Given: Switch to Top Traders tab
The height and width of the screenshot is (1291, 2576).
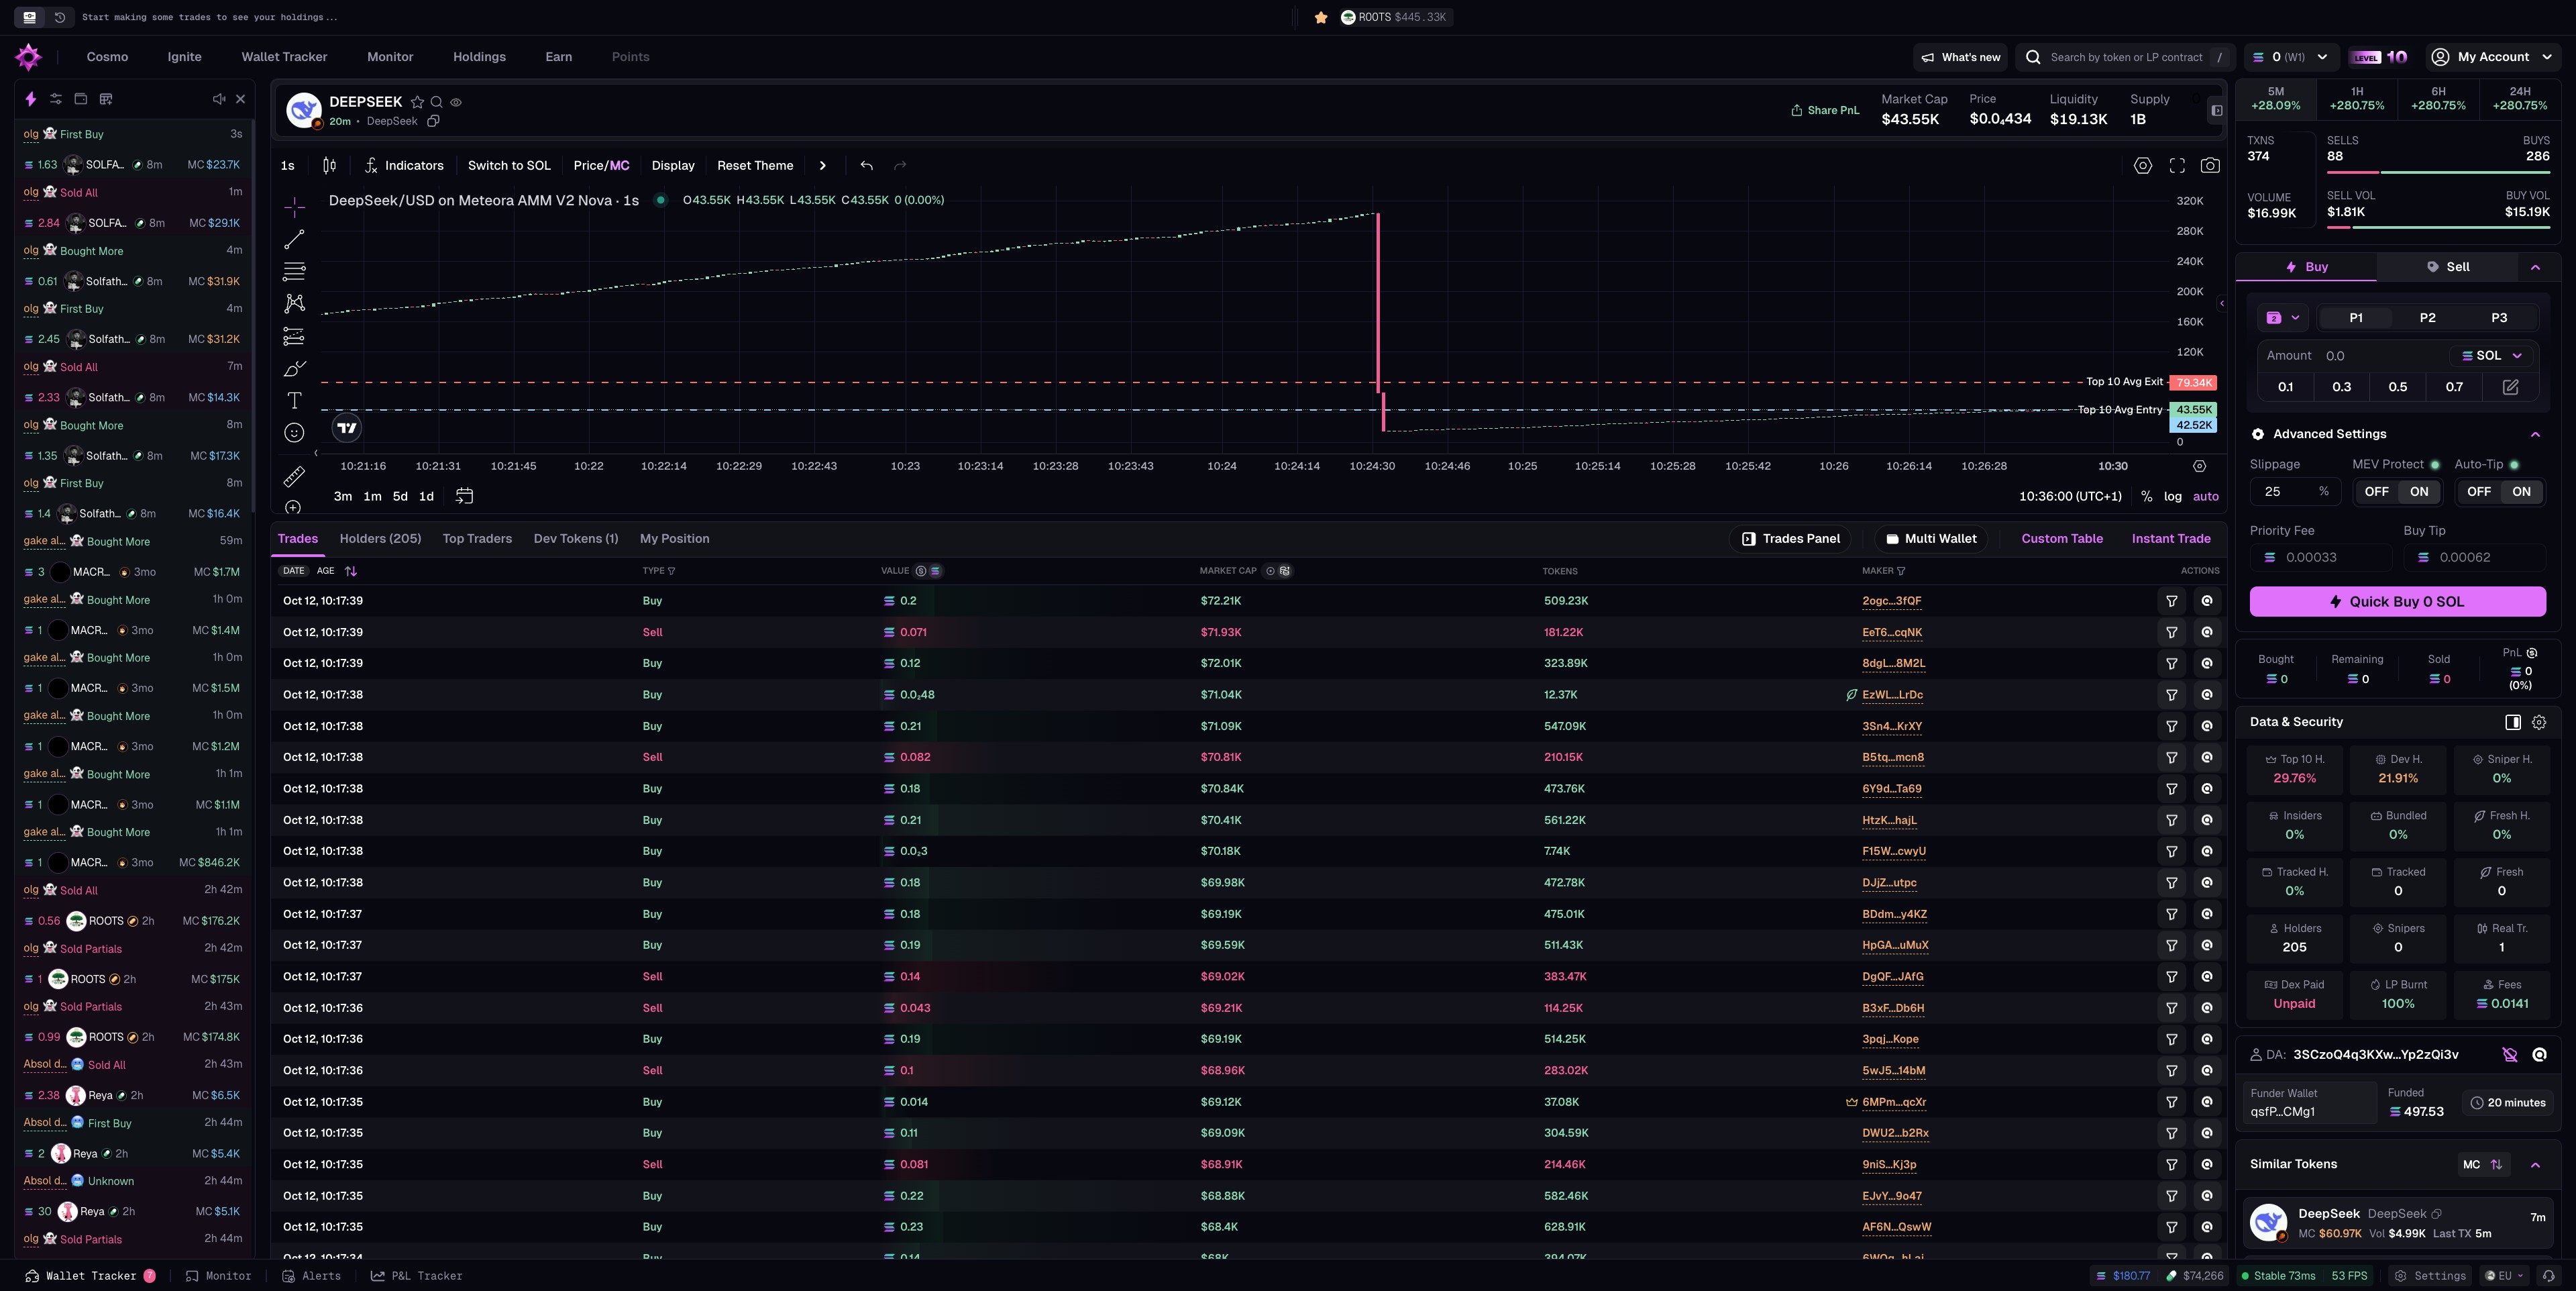Looking at the screenshot, I should [477, 539].
